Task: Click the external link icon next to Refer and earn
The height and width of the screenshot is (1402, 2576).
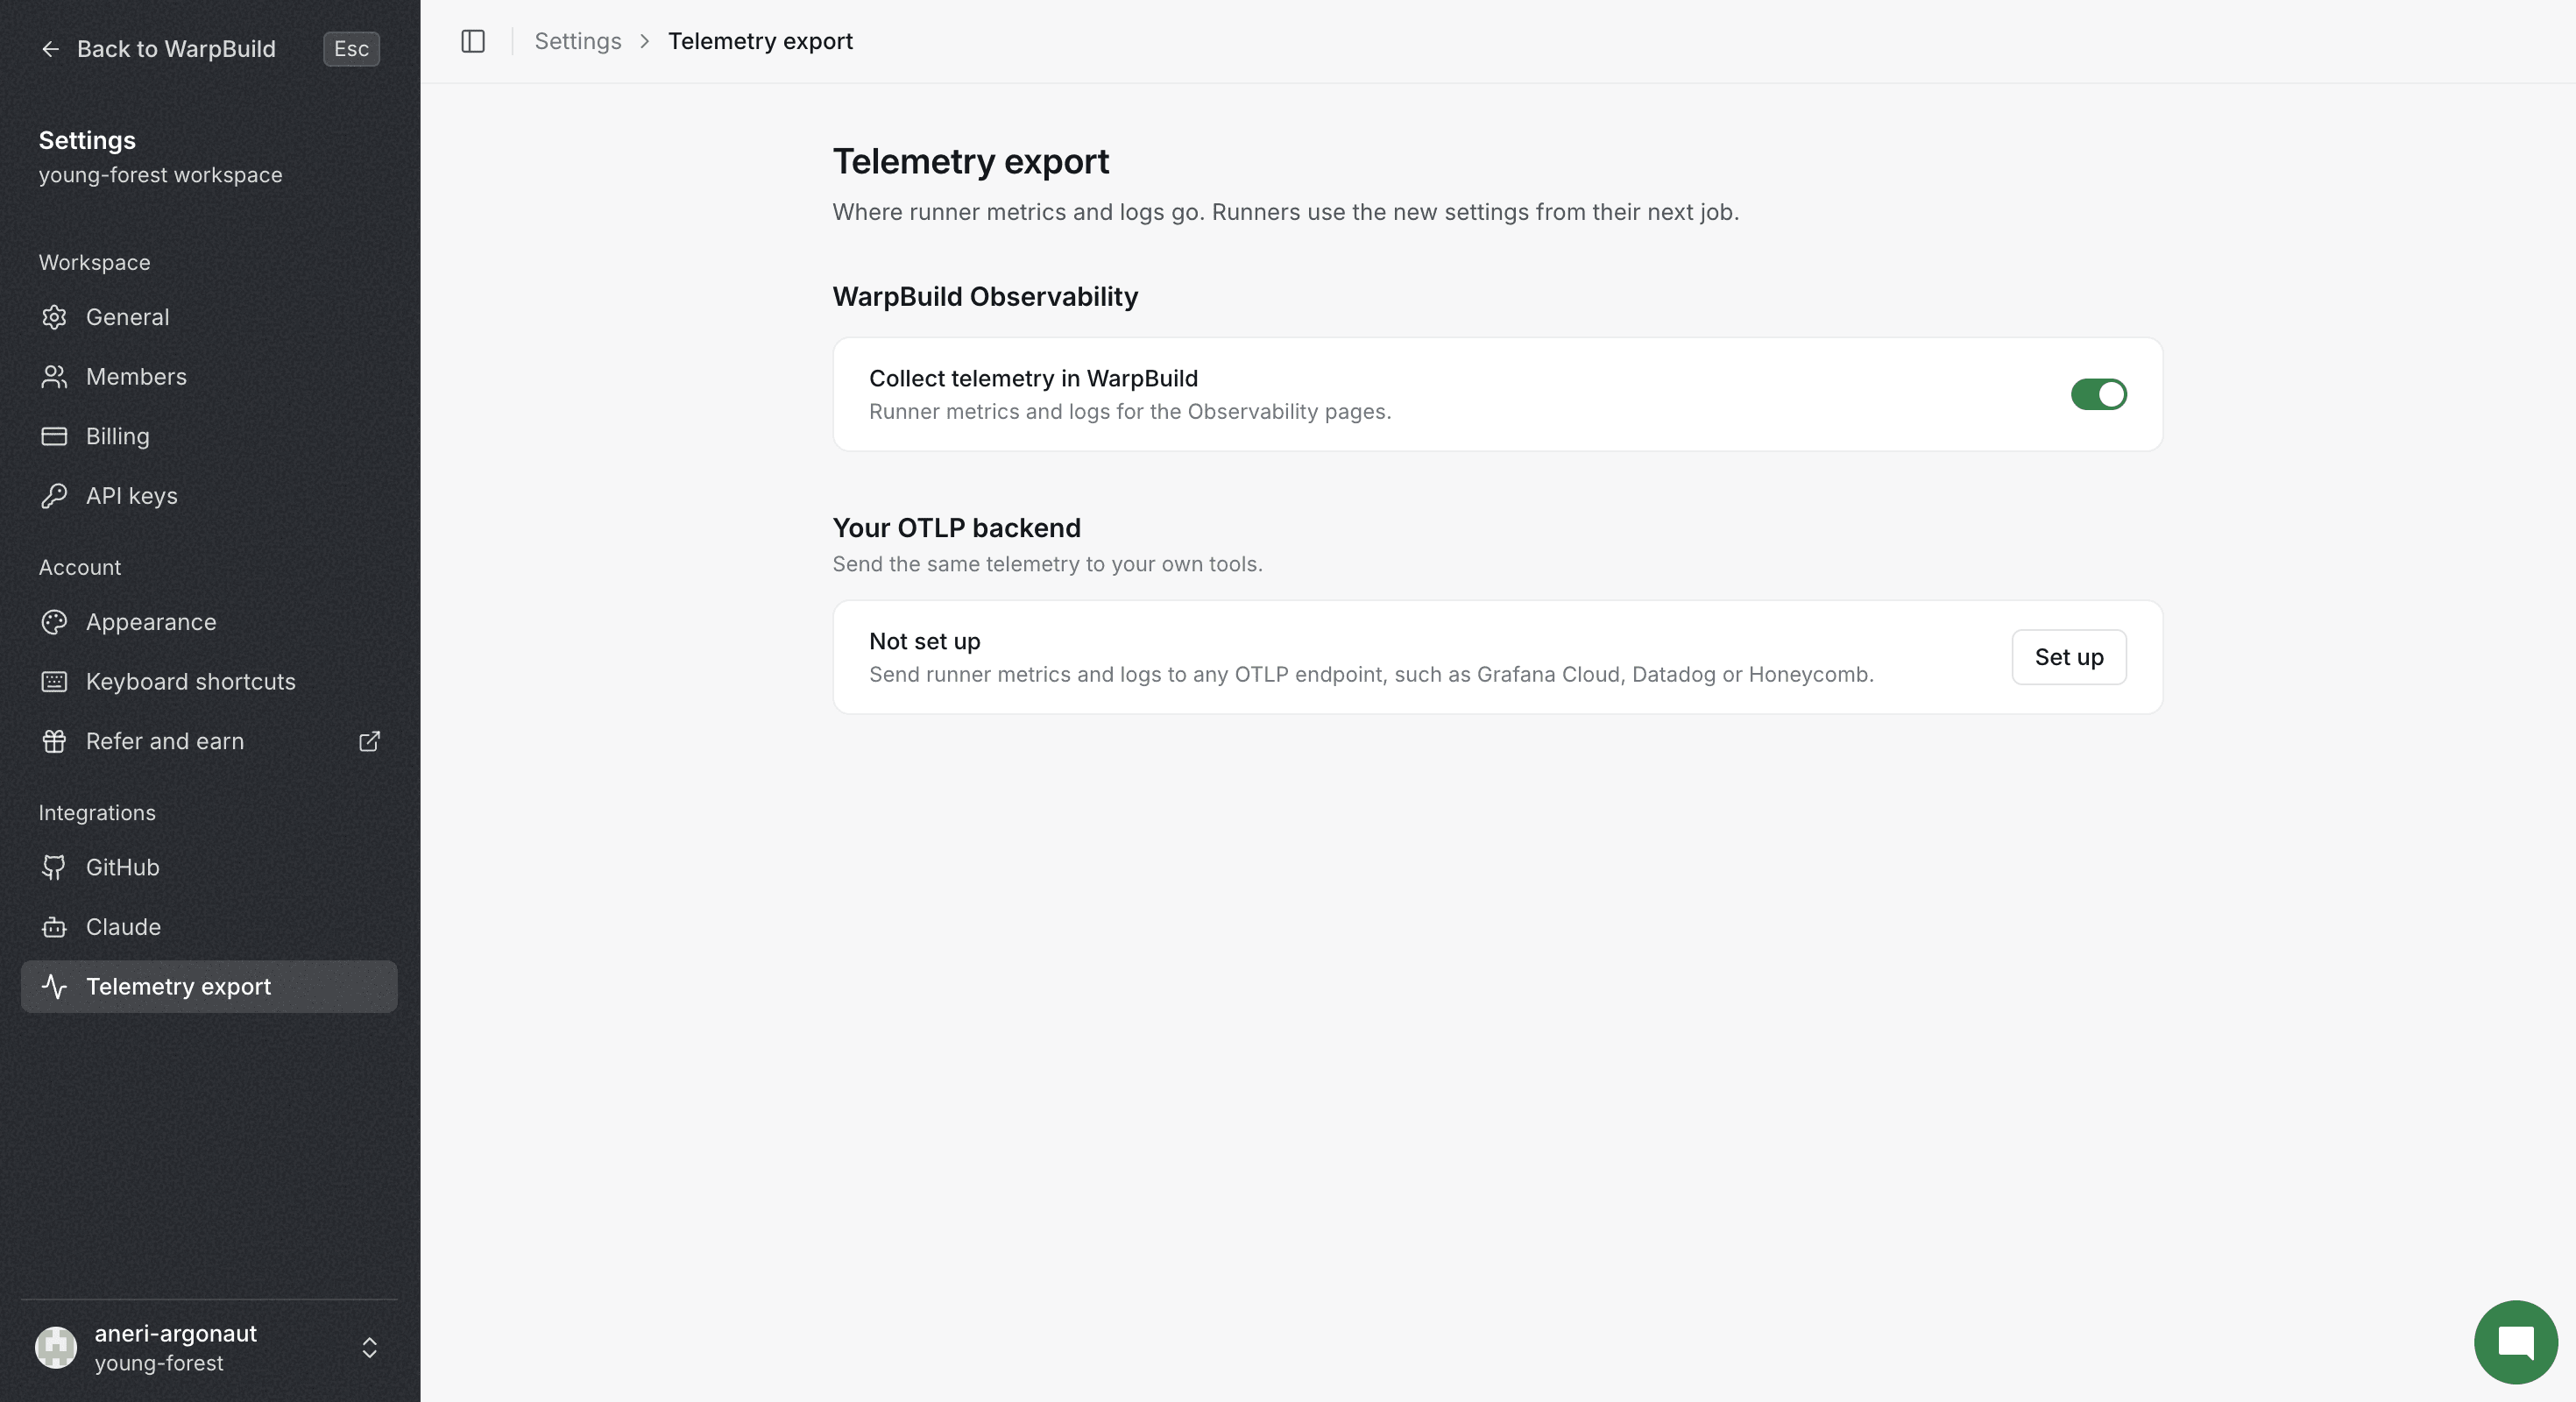Action: pos(369,741)
